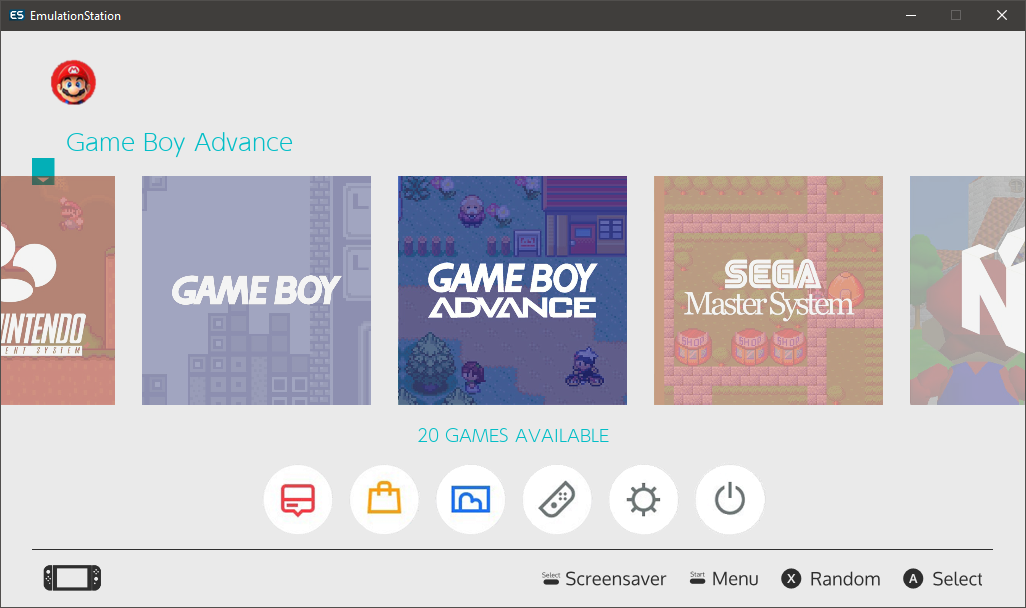Open the red news message icon
1026x608 pixels.
click(x=298, y=499)
